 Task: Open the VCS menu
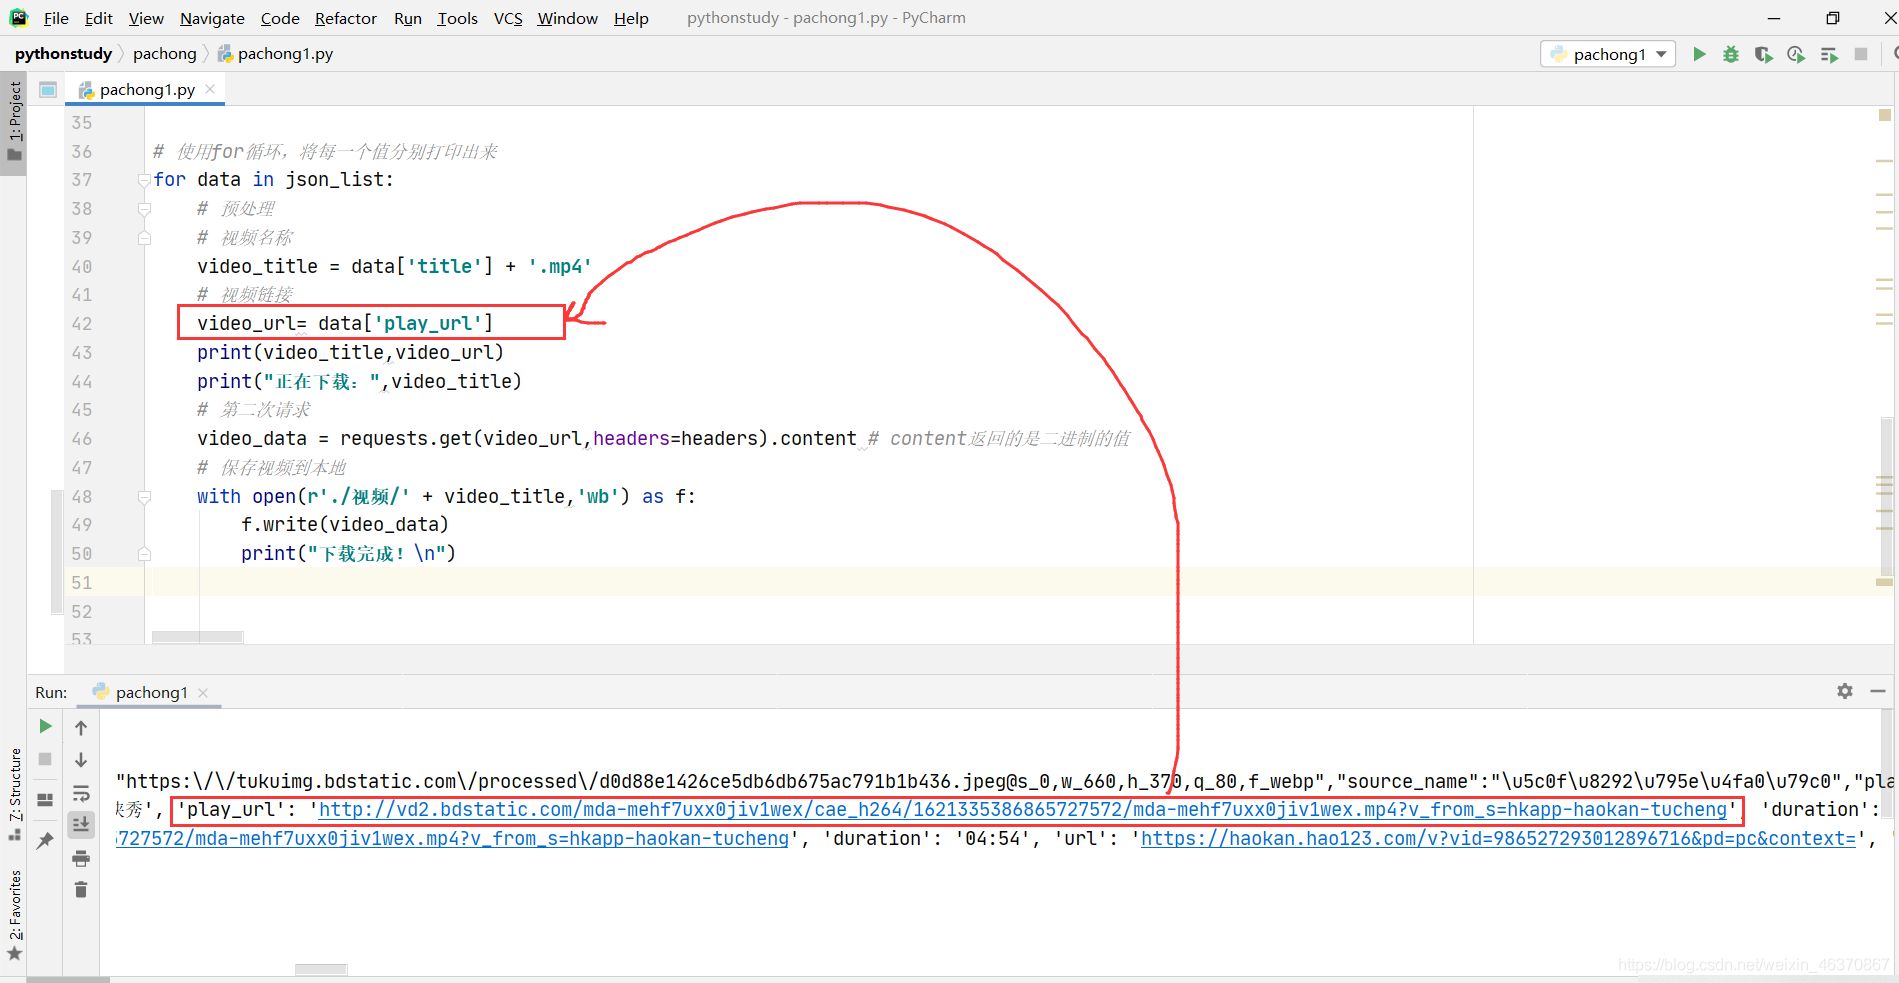[508, 18]
